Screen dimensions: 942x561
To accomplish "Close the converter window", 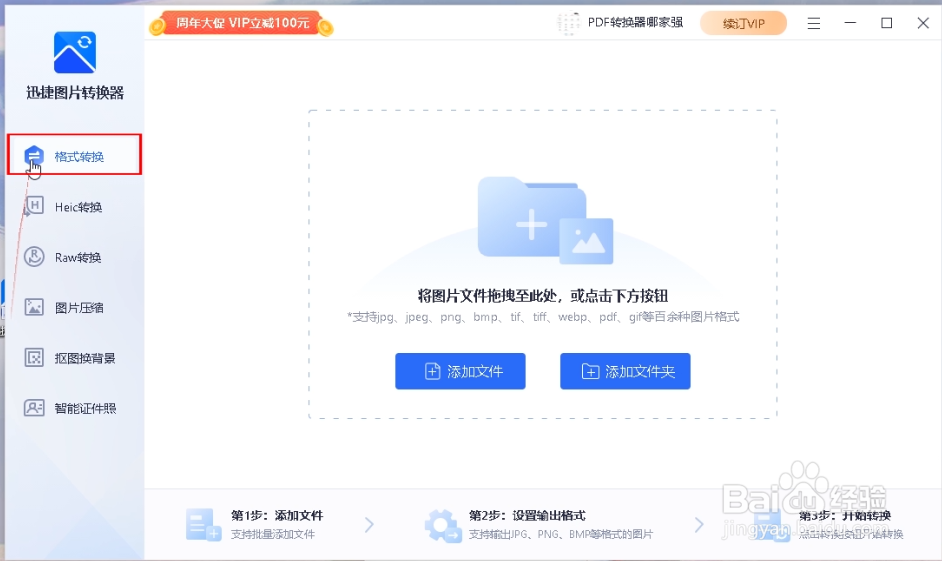I will tap(923, 23).
